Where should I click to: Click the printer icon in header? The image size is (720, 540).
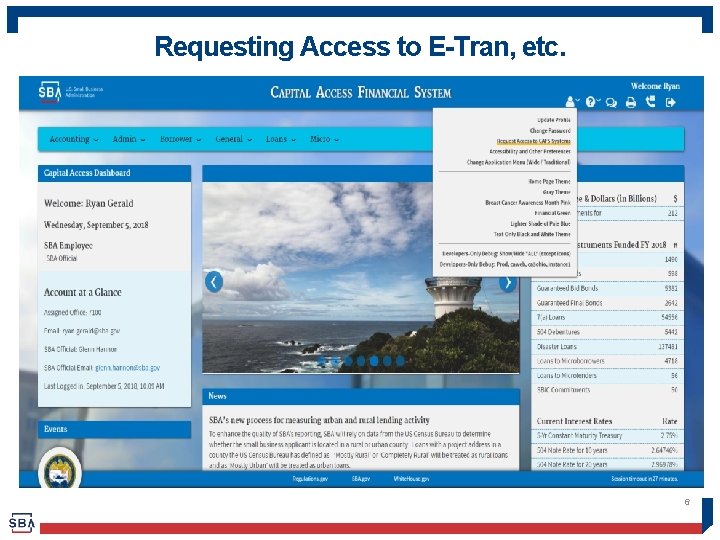click(x=631, y=102)
